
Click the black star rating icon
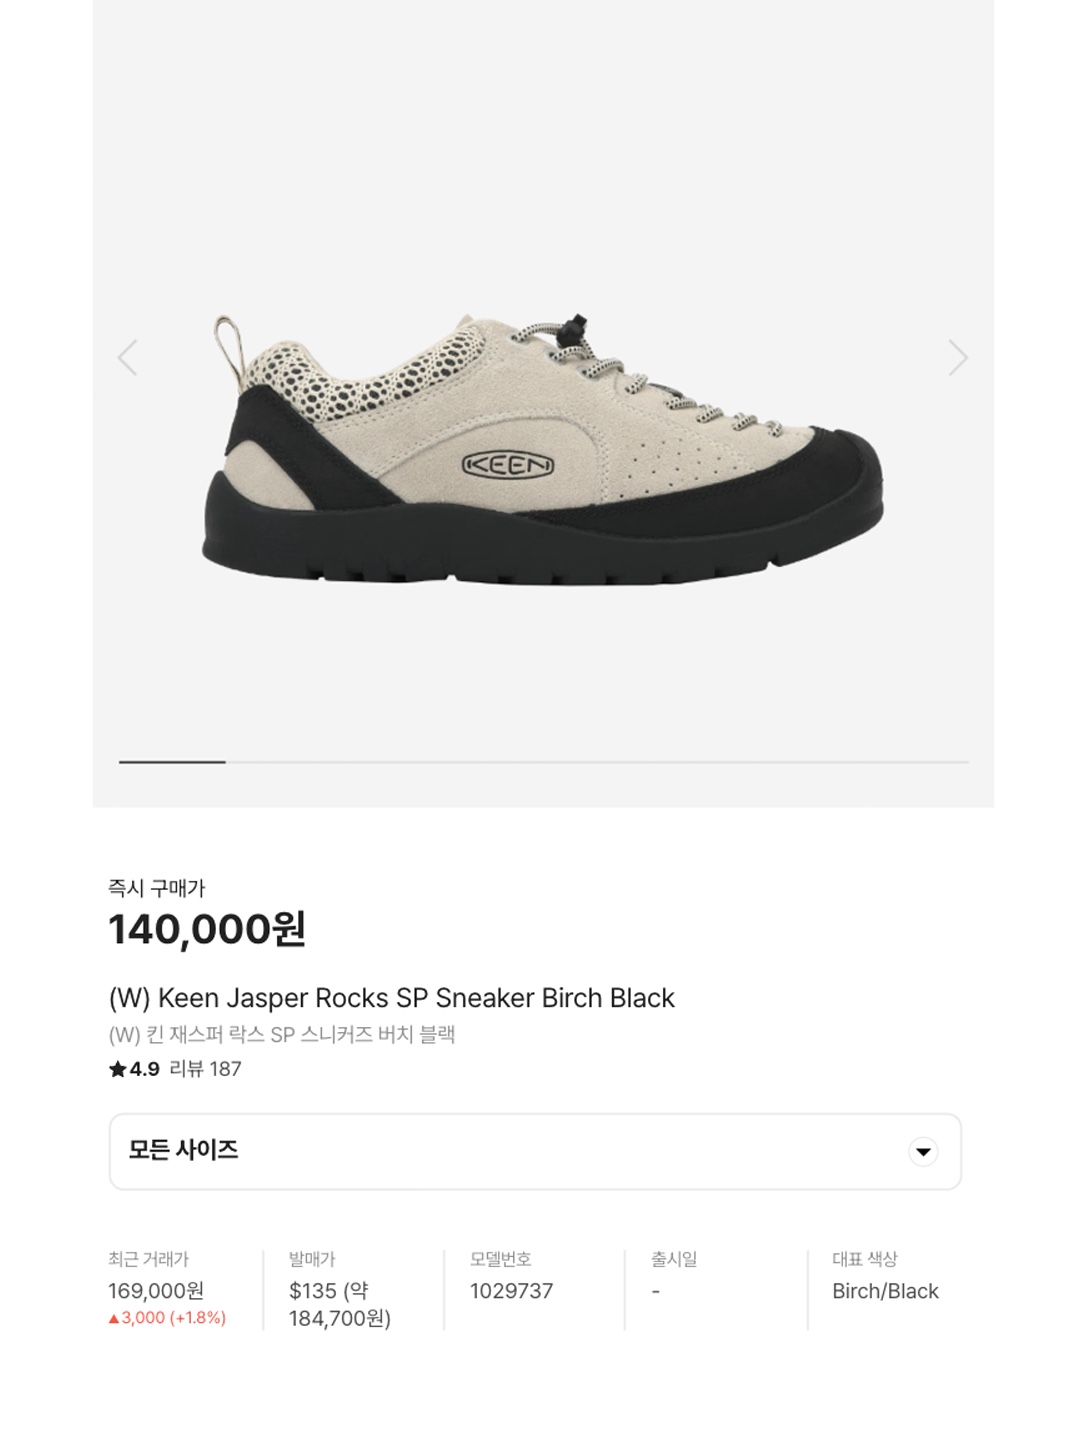pos(118,1069)
